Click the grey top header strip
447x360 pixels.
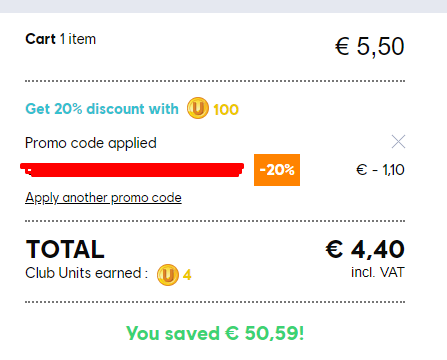(223, 6)
